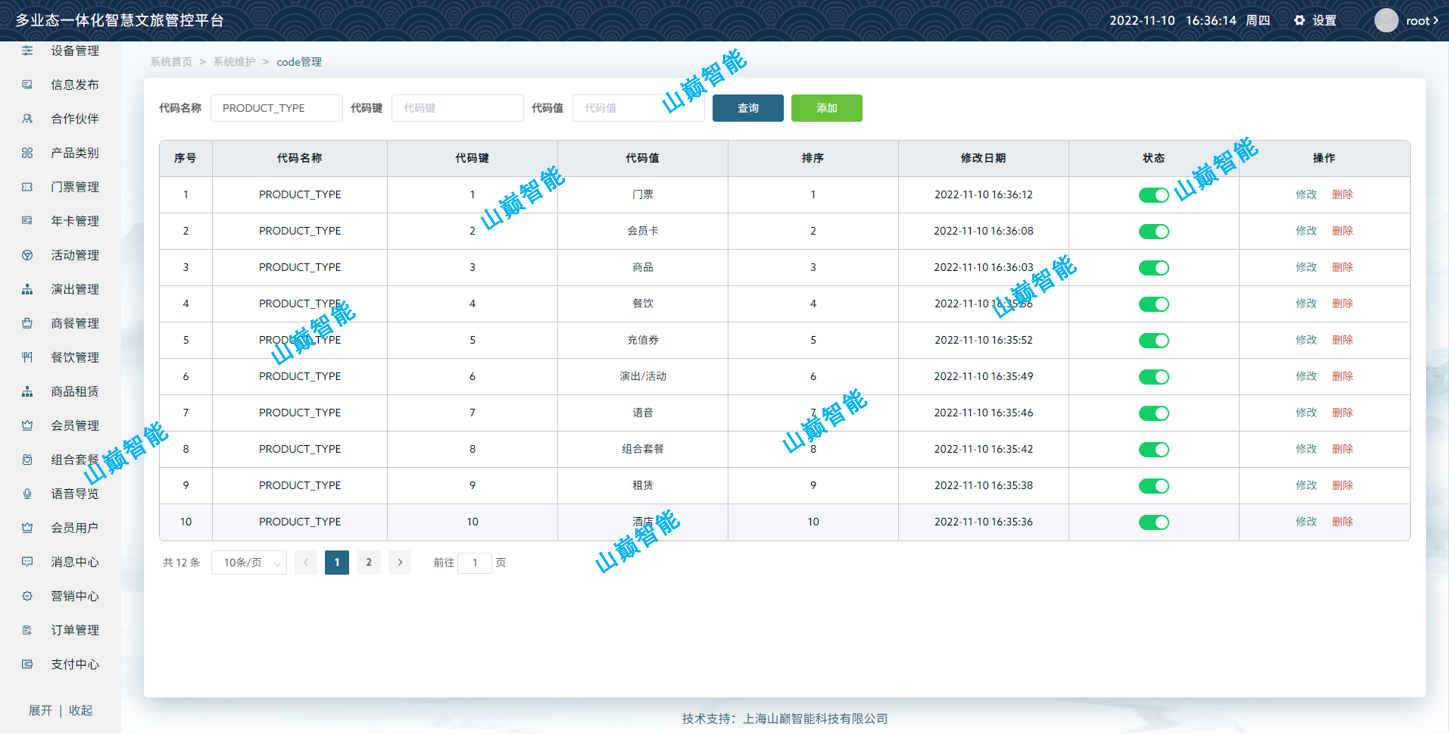Click 删除 link for 会员卡 row

click(1342, 231)
